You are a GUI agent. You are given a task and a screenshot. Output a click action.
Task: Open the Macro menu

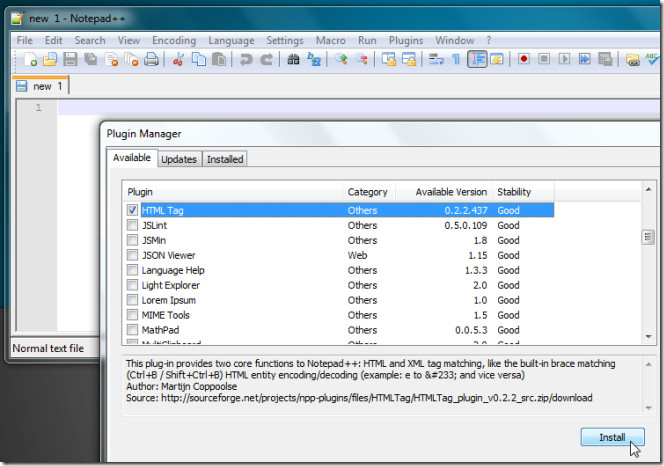[331, 40]
